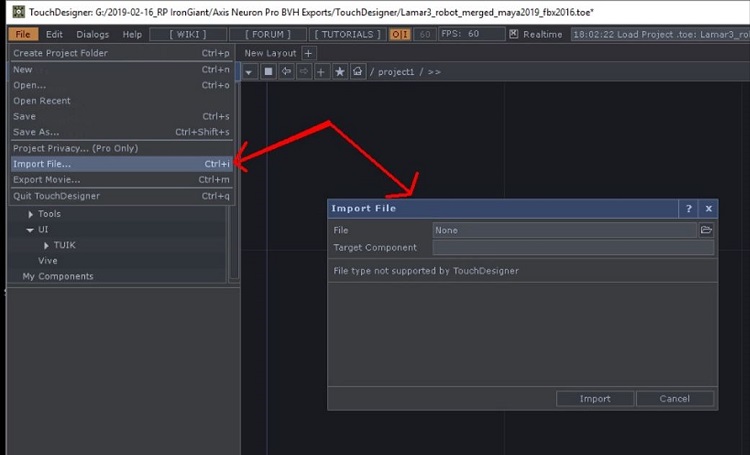Choose Open... from File menu

point(121,85)
